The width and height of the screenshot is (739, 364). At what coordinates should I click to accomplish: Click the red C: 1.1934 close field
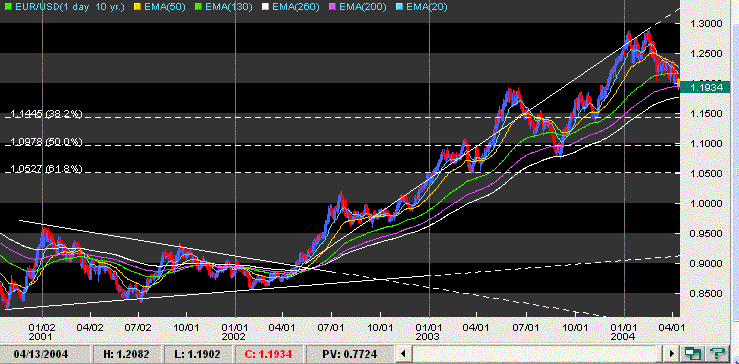pos(269,354)
